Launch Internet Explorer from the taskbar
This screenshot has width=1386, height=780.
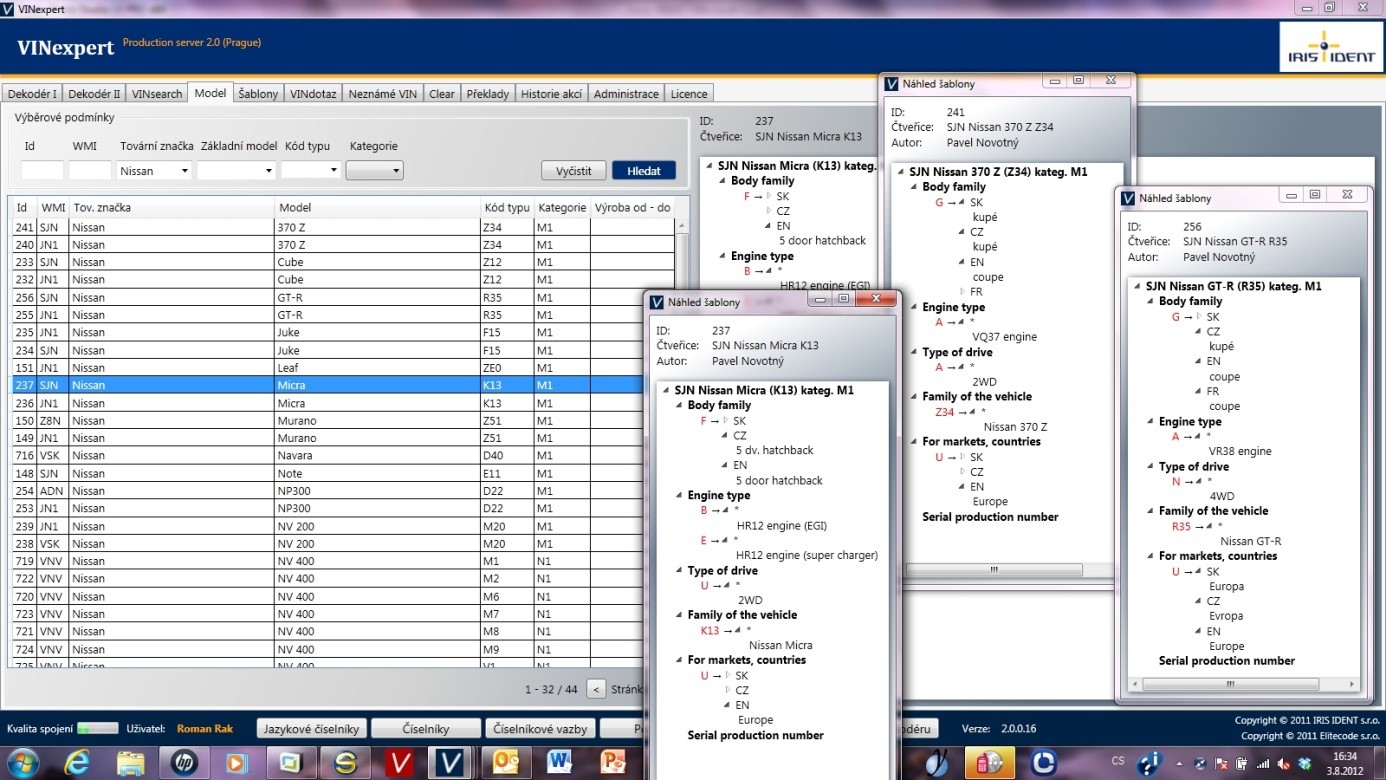click(x=76, y=763)
